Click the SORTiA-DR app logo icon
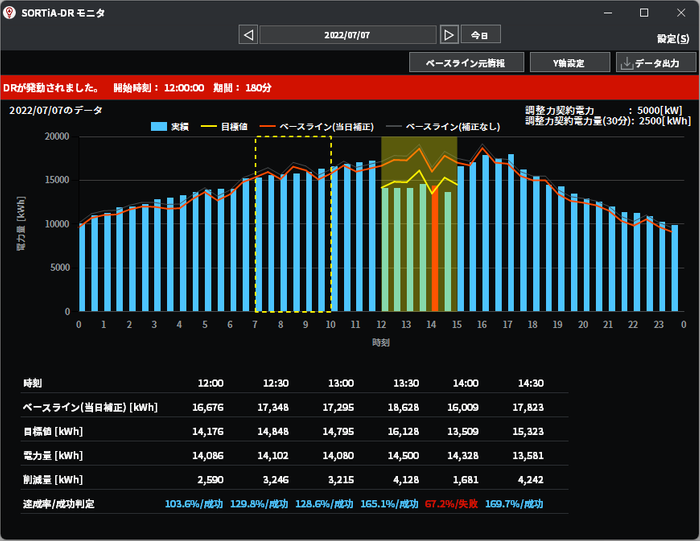The height and width of the screenshot is (541, 700). (x=9, y=13)
